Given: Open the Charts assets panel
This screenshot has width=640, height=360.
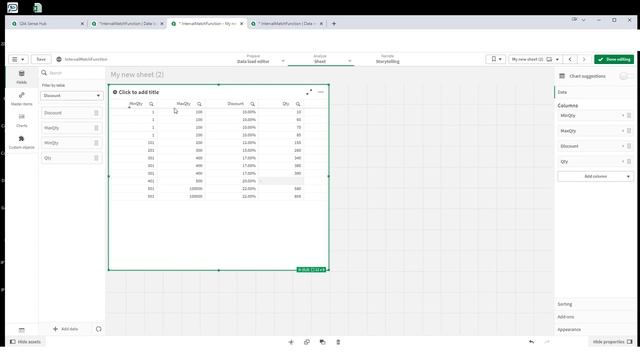Looking at the screenshot, I should [x=22, y=120].
